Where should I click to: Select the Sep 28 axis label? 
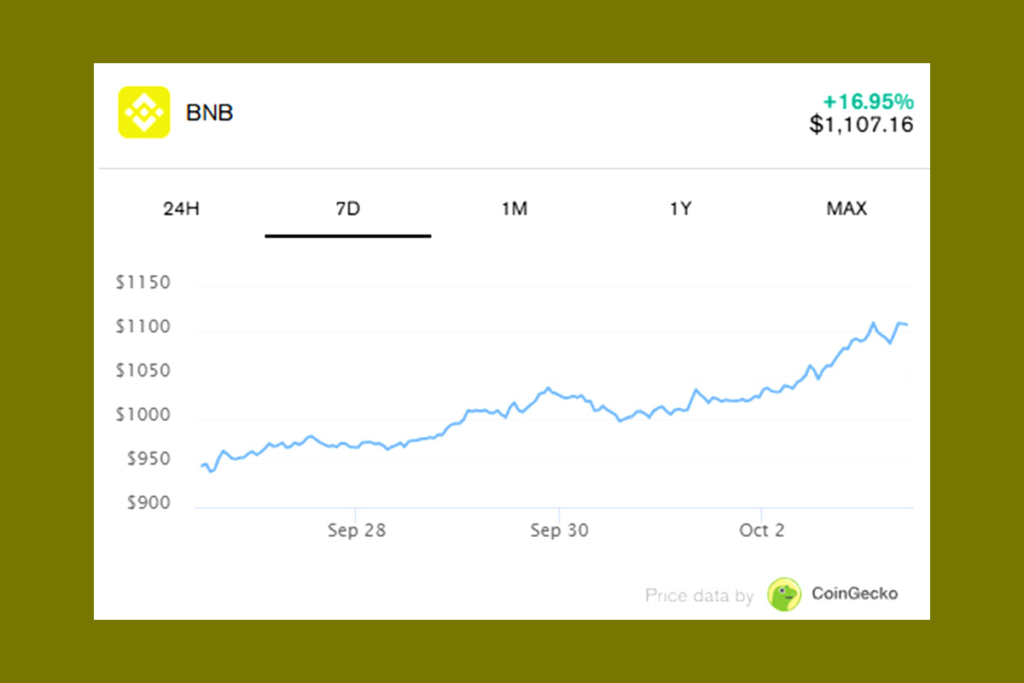point(357,530)
